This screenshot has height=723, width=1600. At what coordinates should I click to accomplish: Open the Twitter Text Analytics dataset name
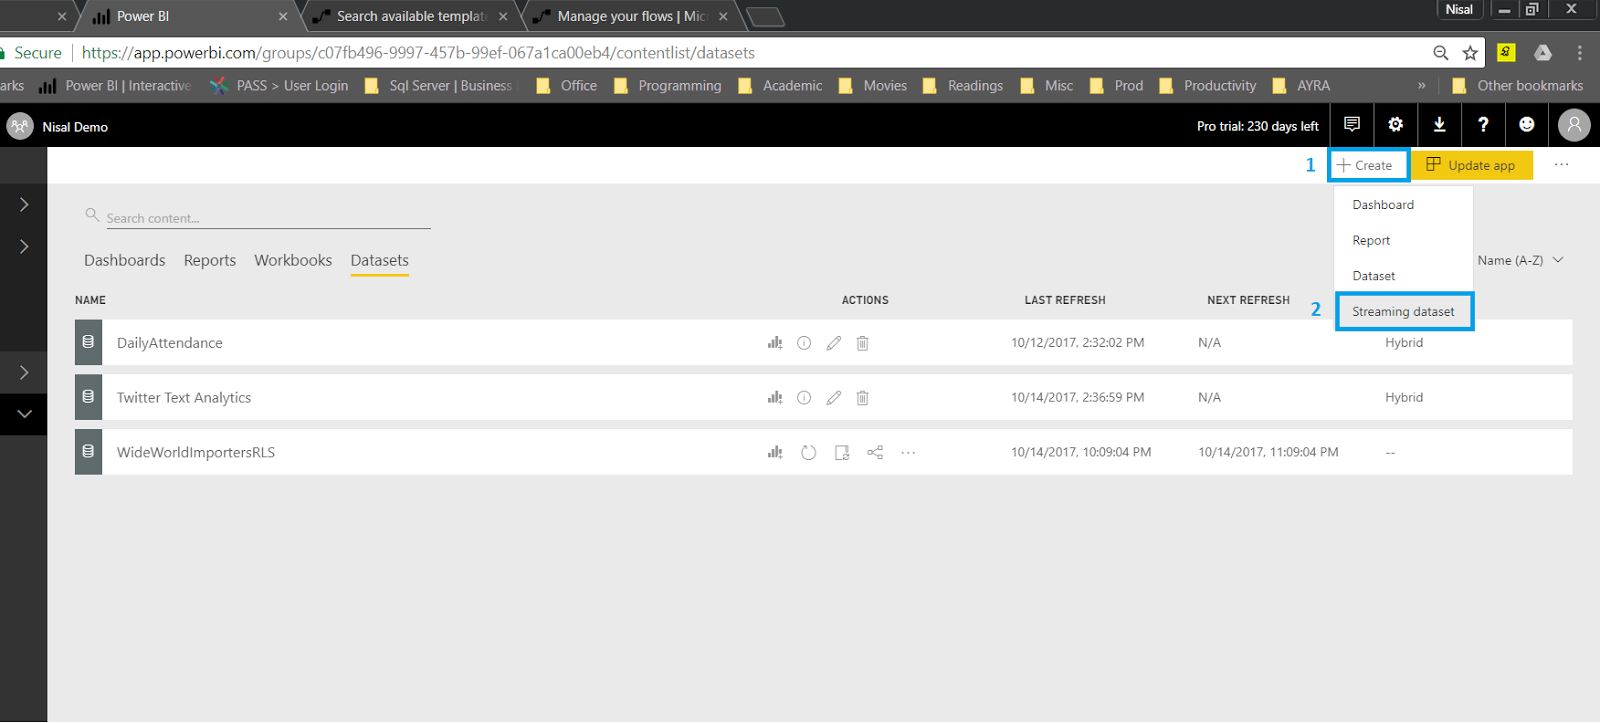[x=184, y=398]
